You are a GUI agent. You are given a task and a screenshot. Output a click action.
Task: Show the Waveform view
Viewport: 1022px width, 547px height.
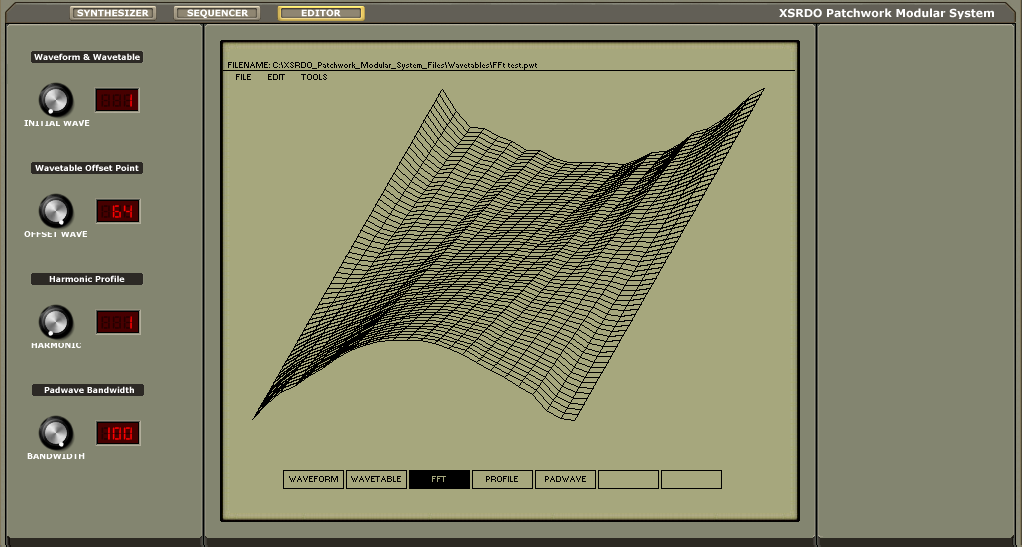point(313,479)
